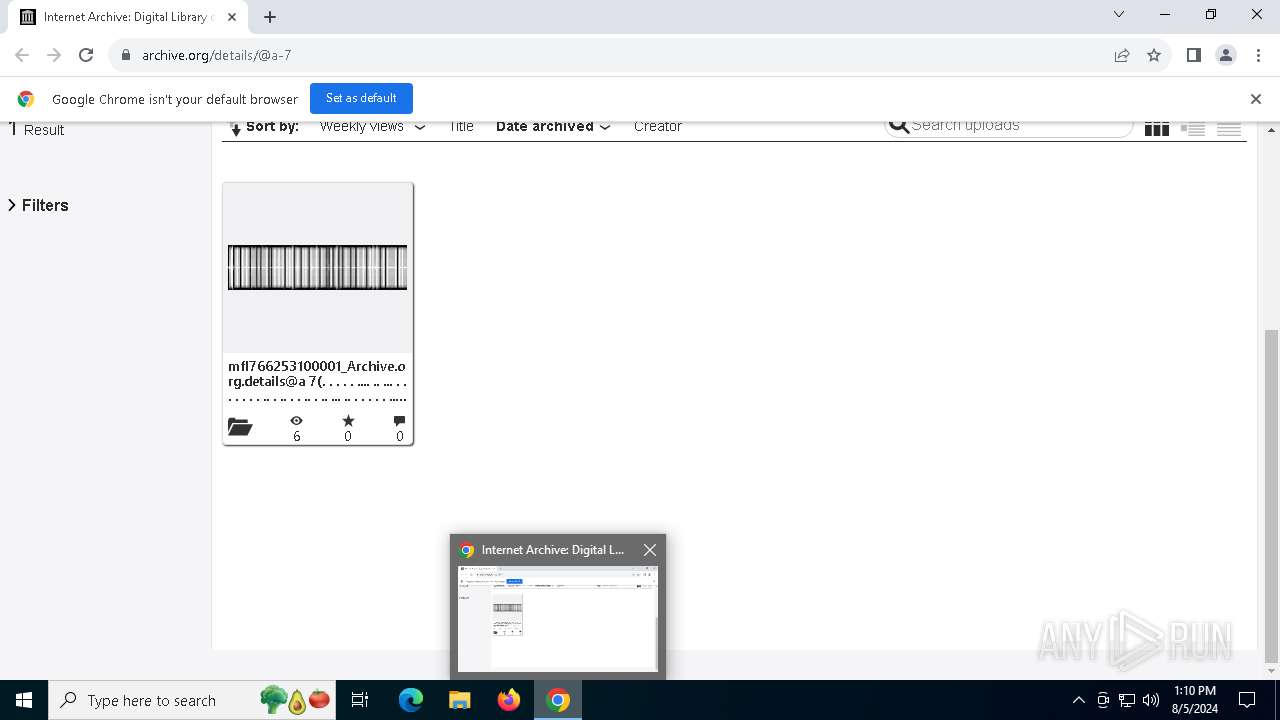The image size is (1280, 720).
Task: Click the browser back arrow
Action: coord(22,55)
